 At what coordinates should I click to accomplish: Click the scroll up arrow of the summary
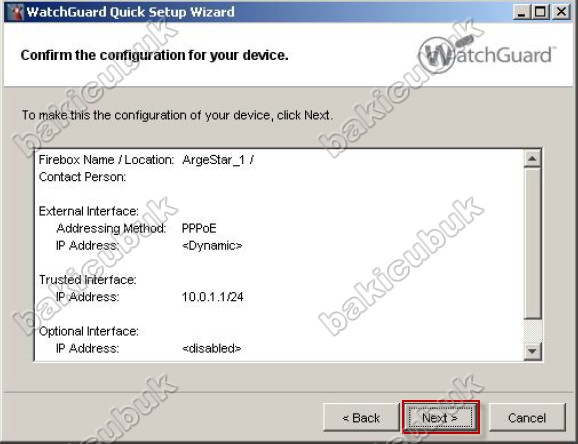pos(532,159)
